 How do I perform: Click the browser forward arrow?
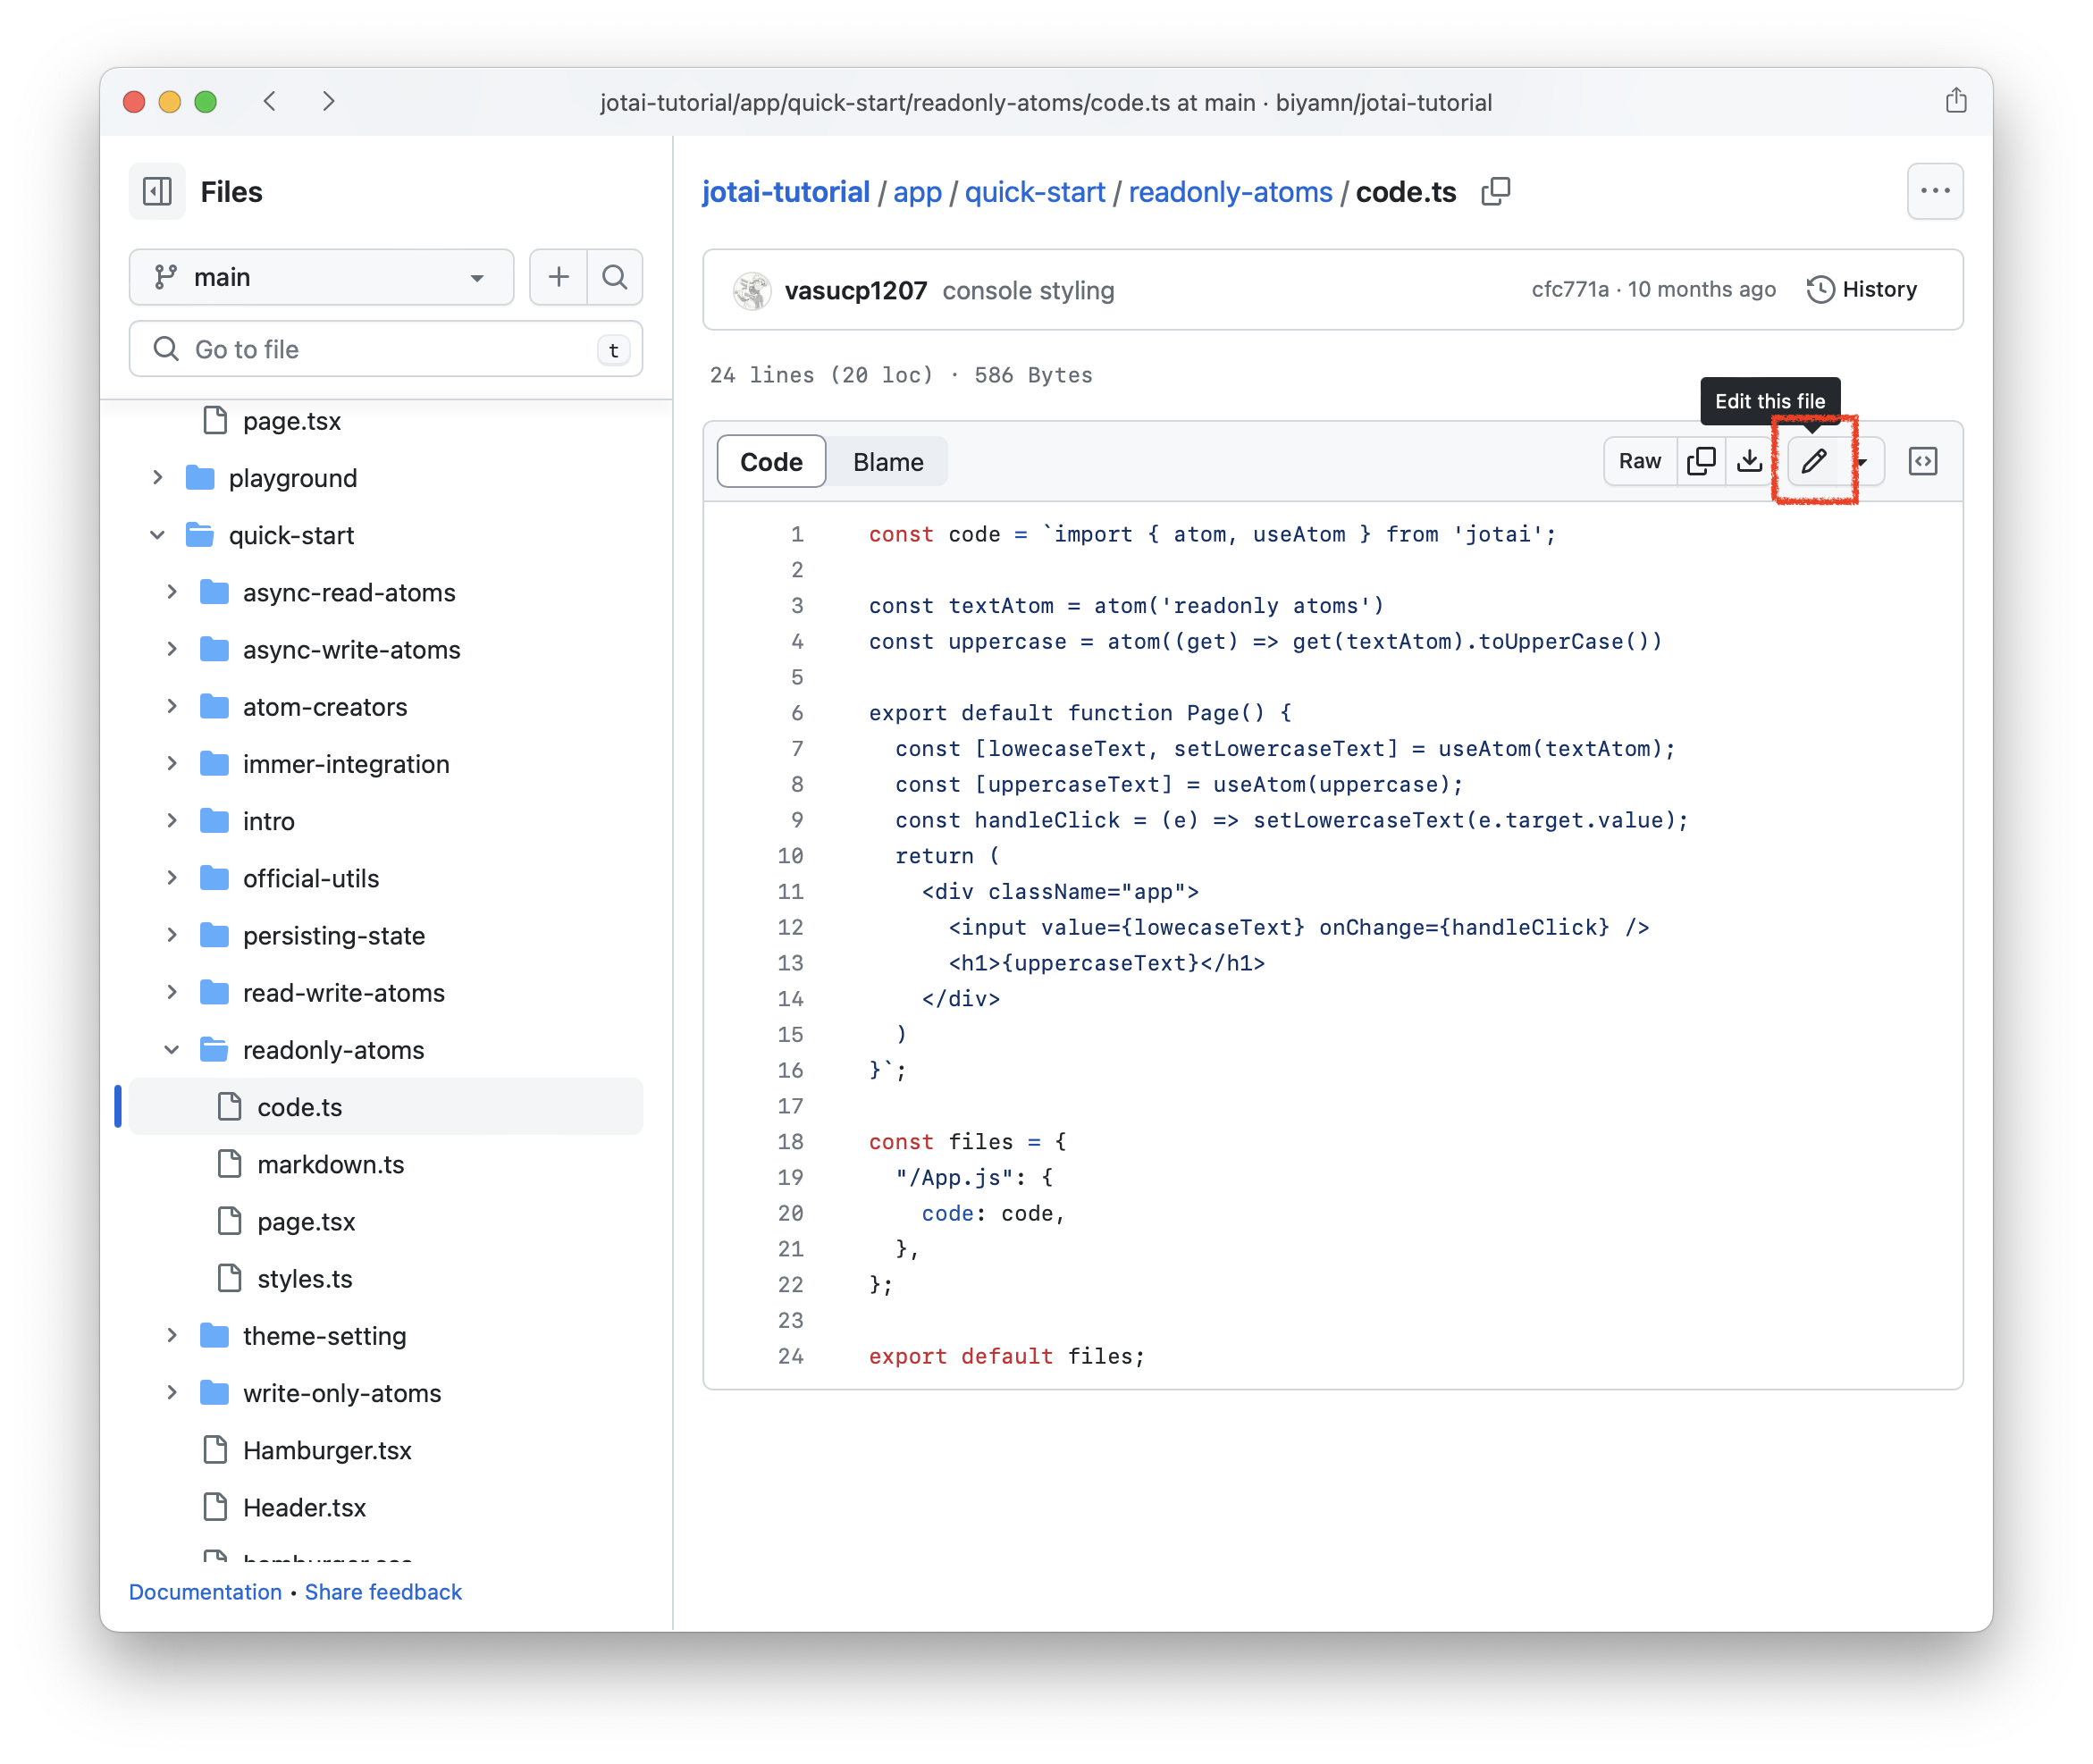[328, 101]
